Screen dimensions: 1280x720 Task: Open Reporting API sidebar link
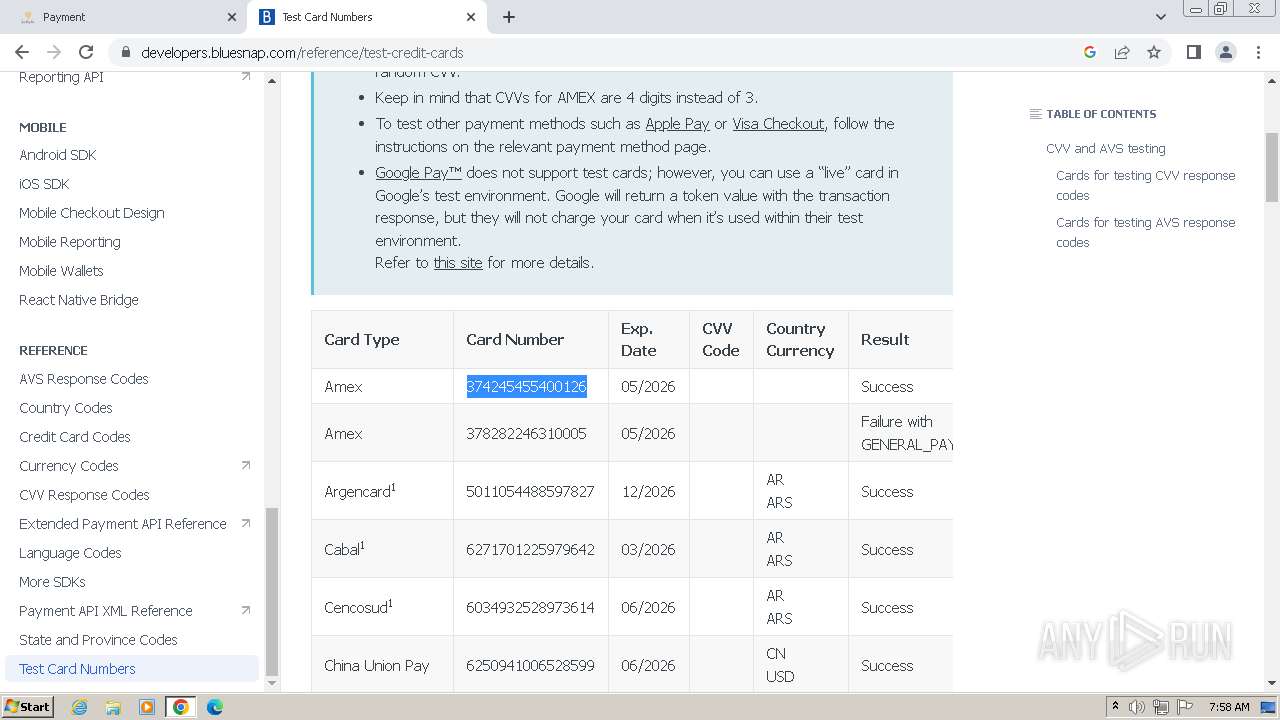point(61,77)
